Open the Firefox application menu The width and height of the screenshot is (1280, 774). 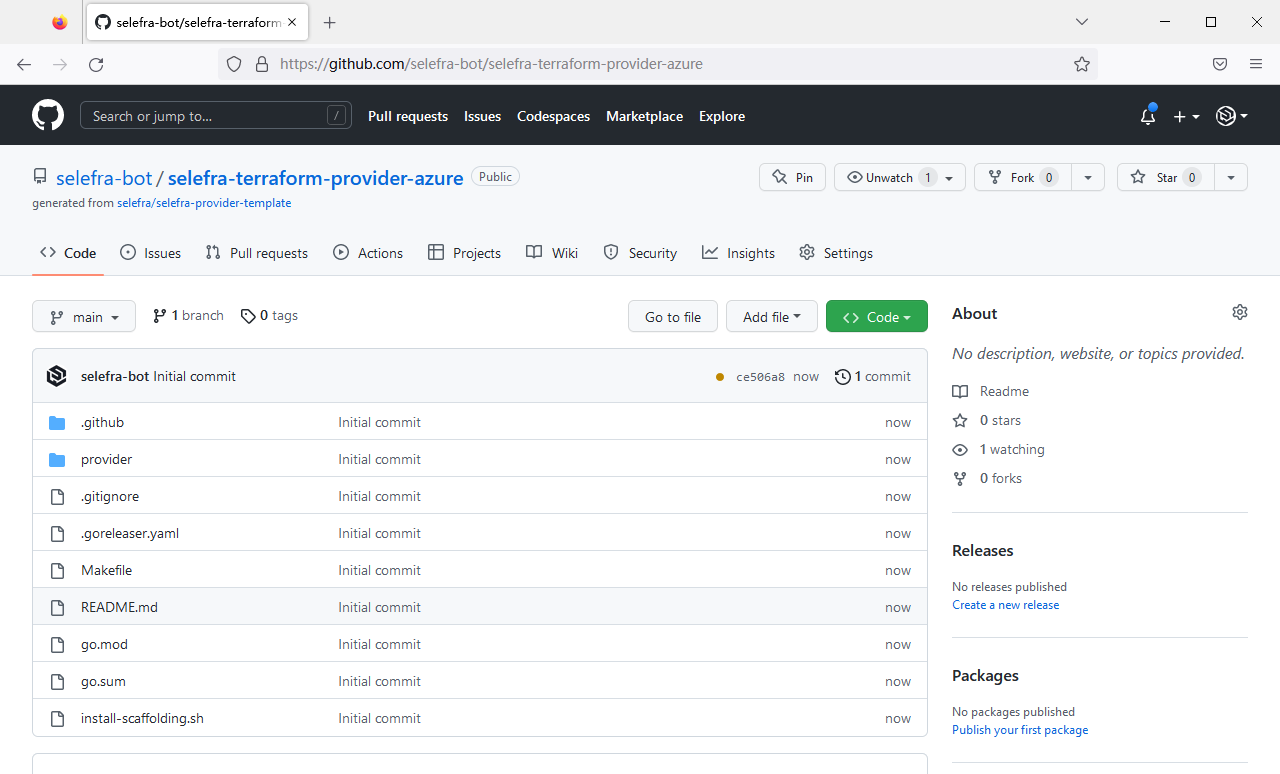[x=1256, y=64]
